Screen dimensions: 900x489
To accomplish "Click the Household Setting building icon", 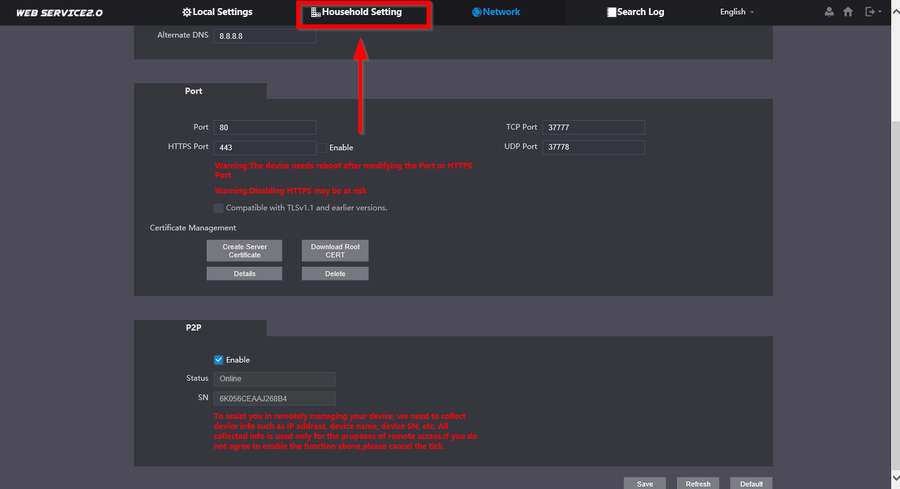I will (315, 12).
